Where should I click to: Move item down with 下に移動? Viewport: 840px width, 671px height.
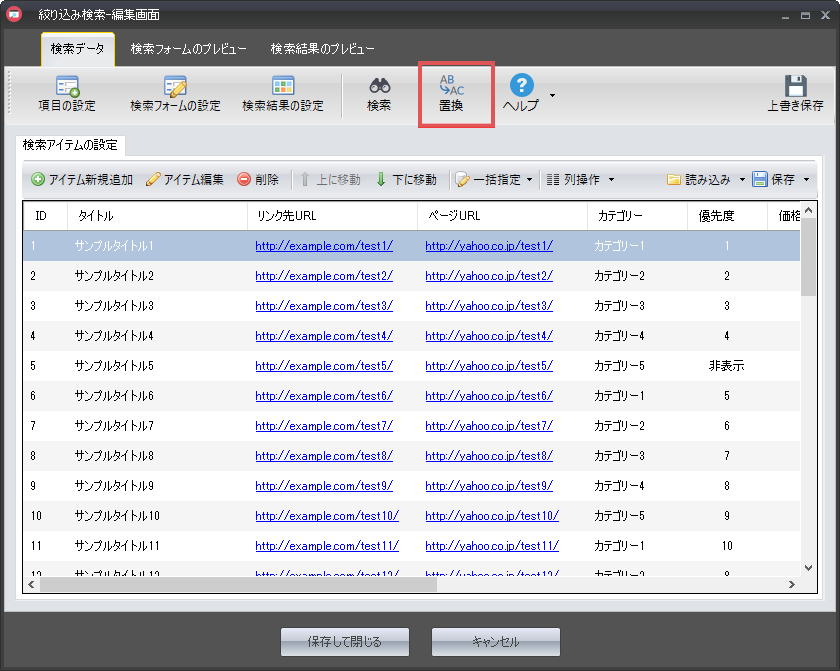(x=405, y=180)
